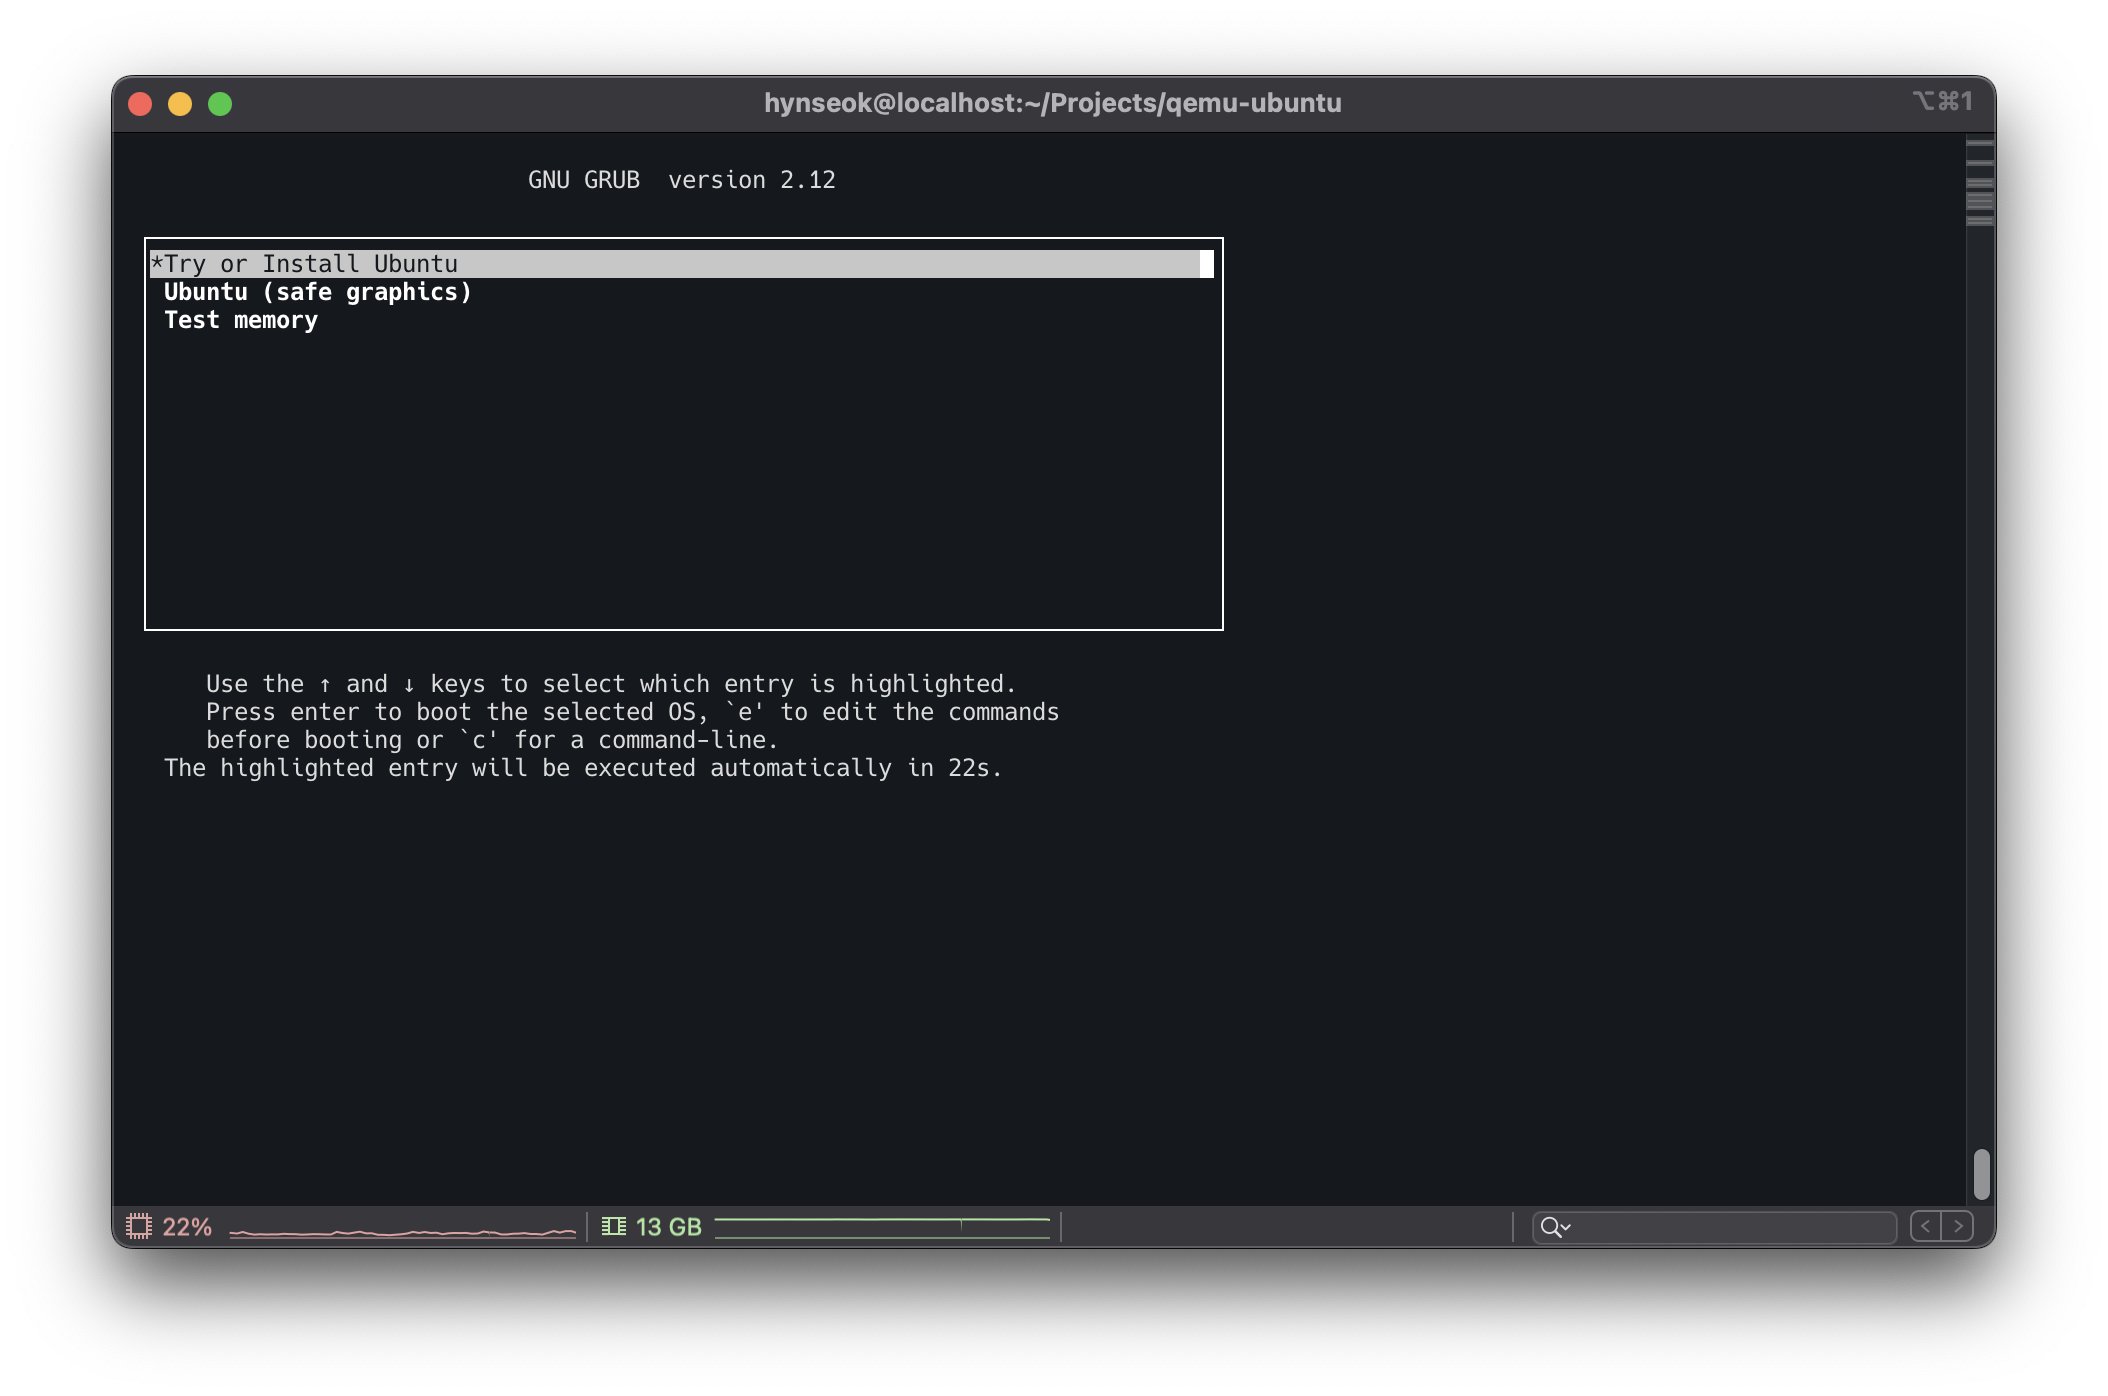Click the 13 GB memory usage label
This screenshot has height=1396, width=2108.
(x=668, y=1227)
